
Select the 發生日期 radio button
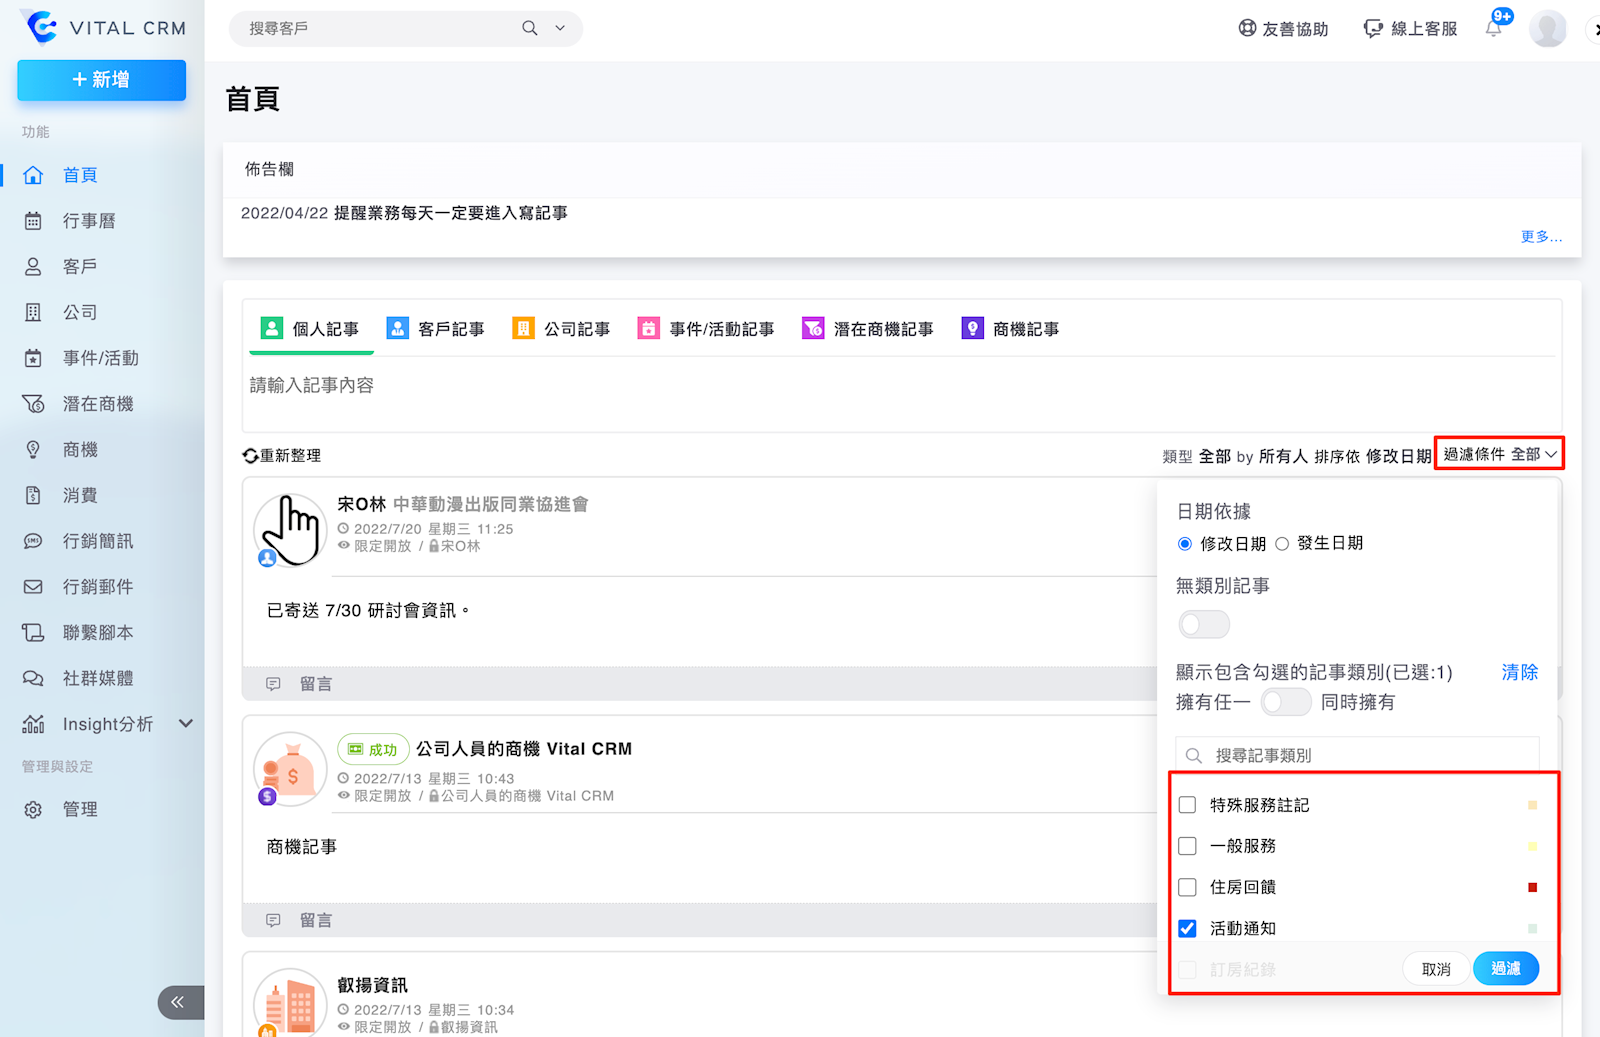click(1282, 544)
